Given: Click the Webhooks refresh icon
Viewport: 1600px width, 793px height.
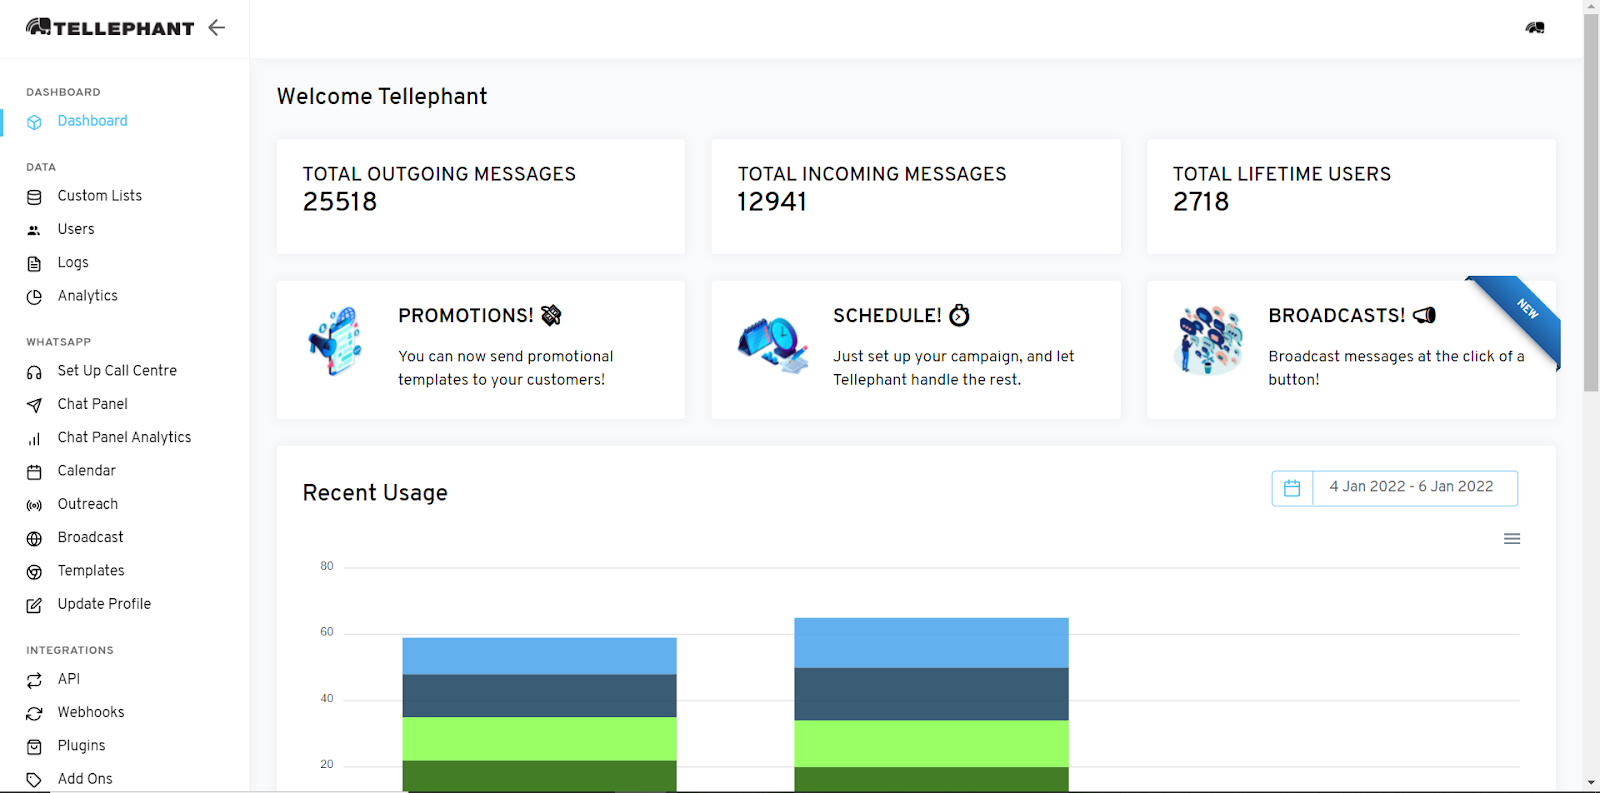Looking at the screenshot, I should [x=34, y=713].
